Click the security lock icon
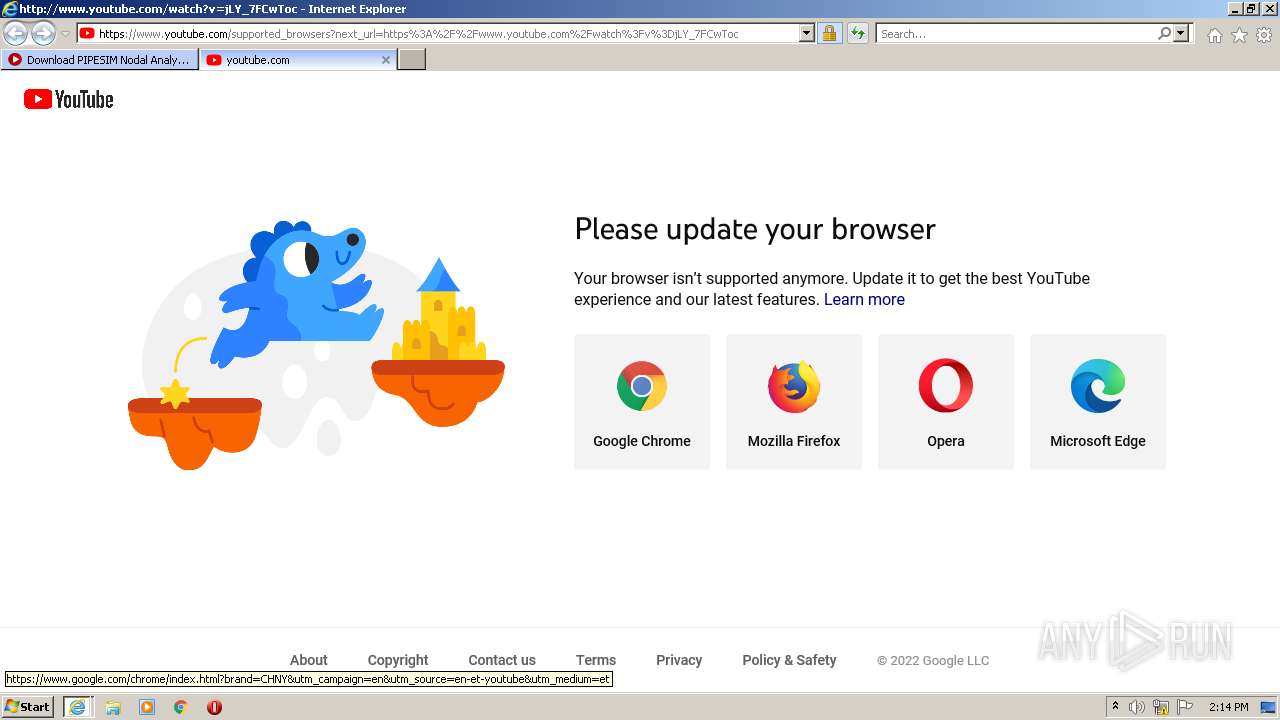The height and width of the screenshot is (720, 1280). coord(829,33)
